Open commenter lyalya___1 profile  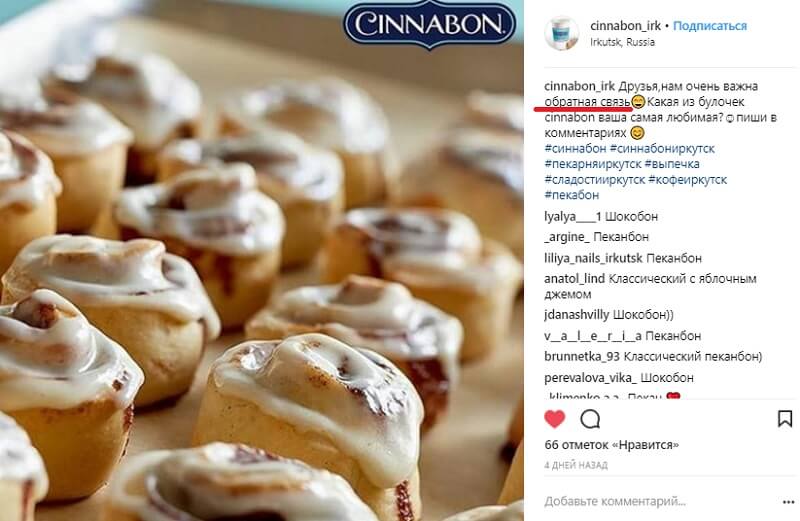tap(572, 217)
